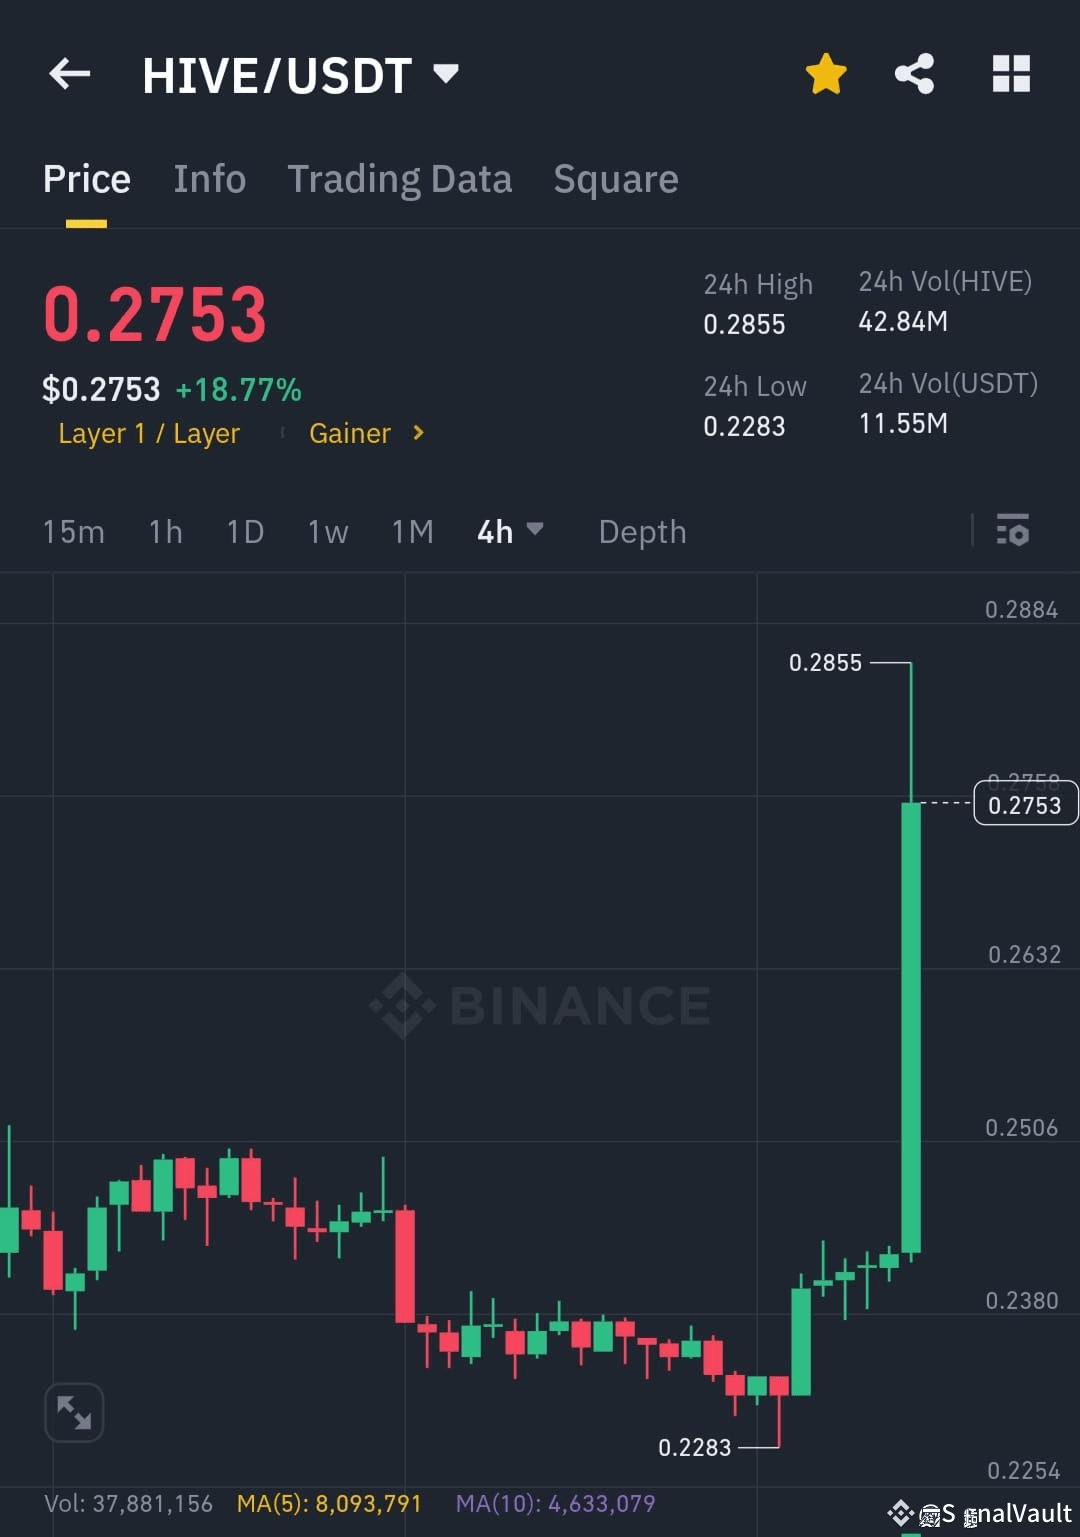This screenshot has height=1537, width=1080.
Task: Switch chart to 15m timeframe
Action: tap(73, 531)
